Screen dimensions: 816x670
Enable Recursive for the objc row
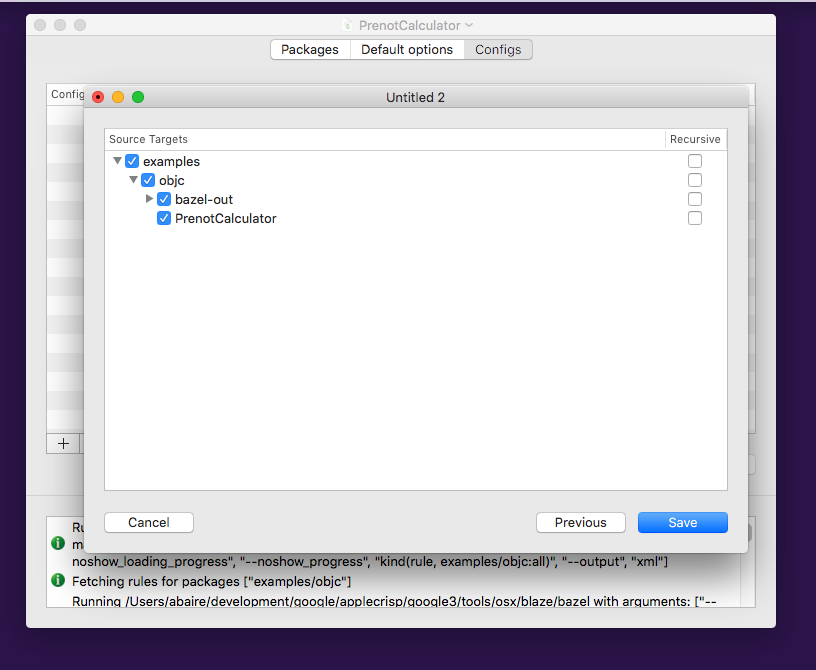(695, 180)
